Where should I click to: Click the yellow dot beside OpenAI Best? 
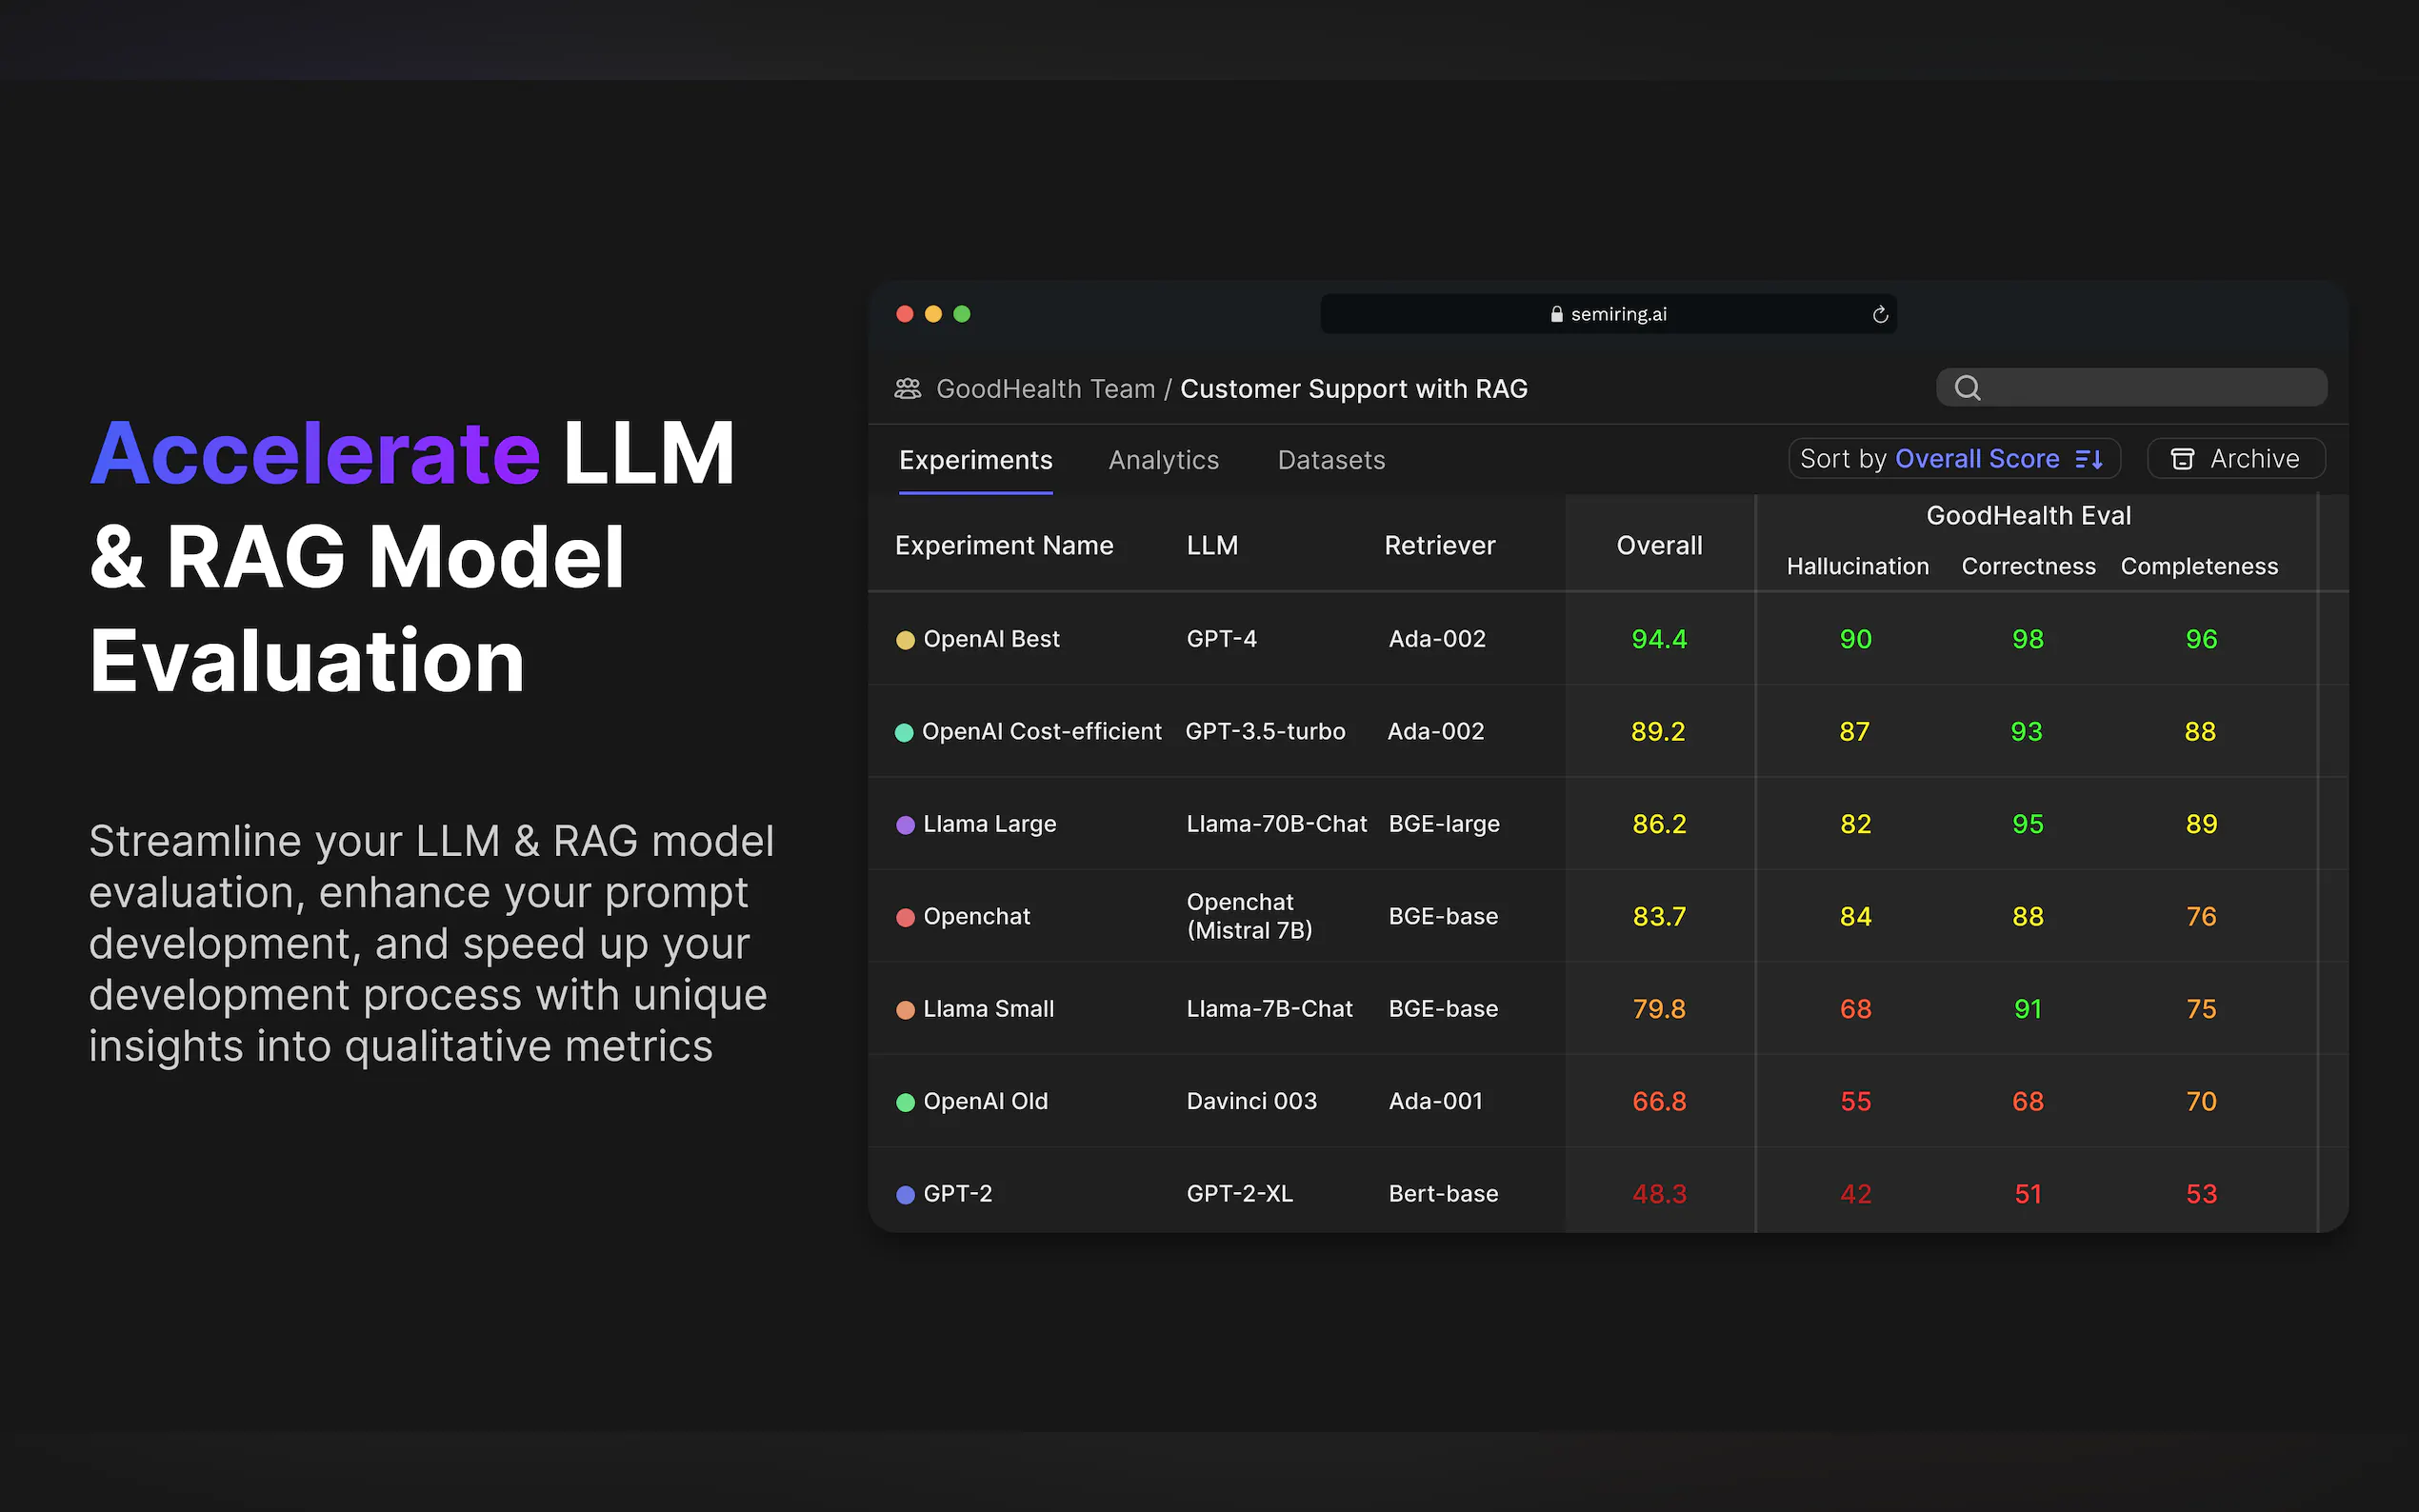pos(905,640)
